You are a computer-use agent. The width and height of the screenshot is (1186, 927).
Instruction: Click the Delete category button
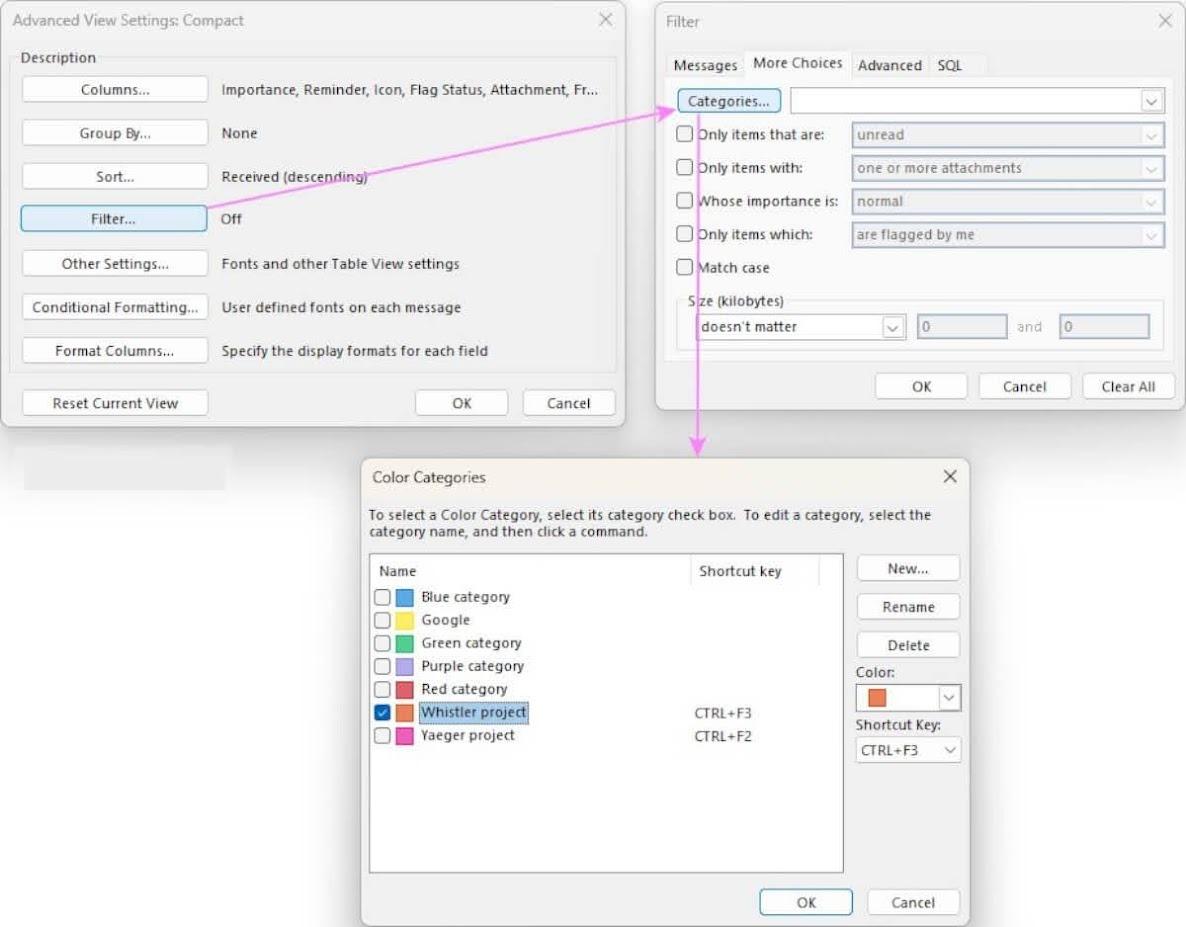tap(908, 645)
